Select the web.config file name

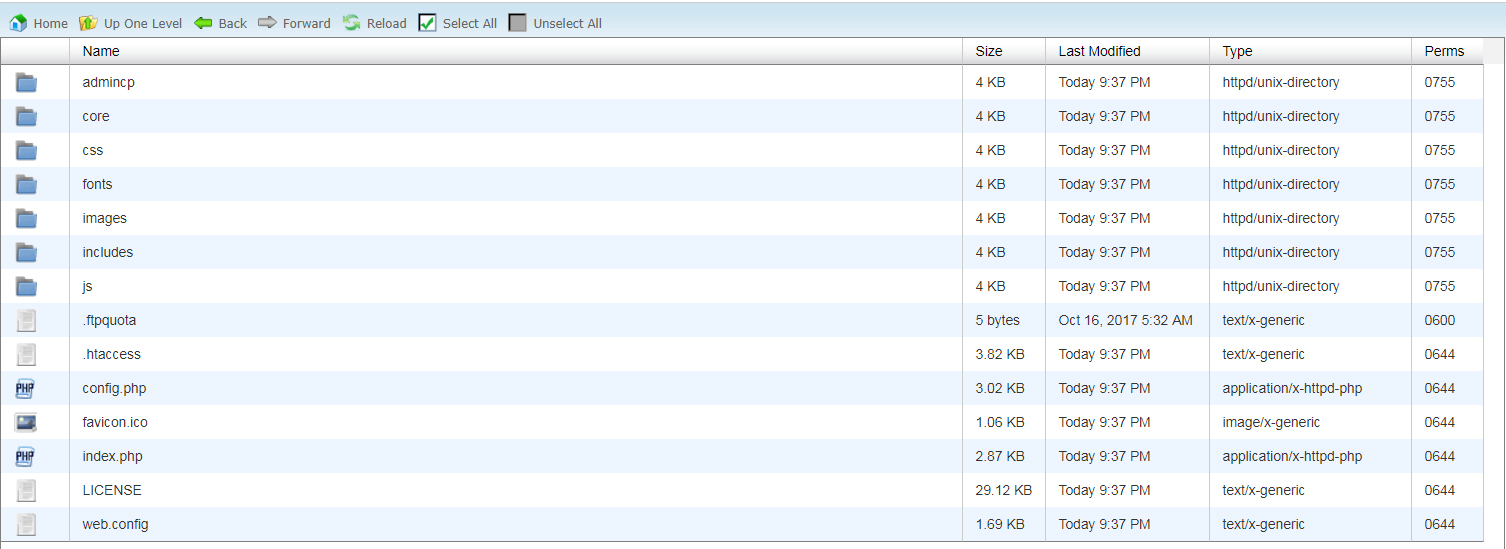click(116, 524)
